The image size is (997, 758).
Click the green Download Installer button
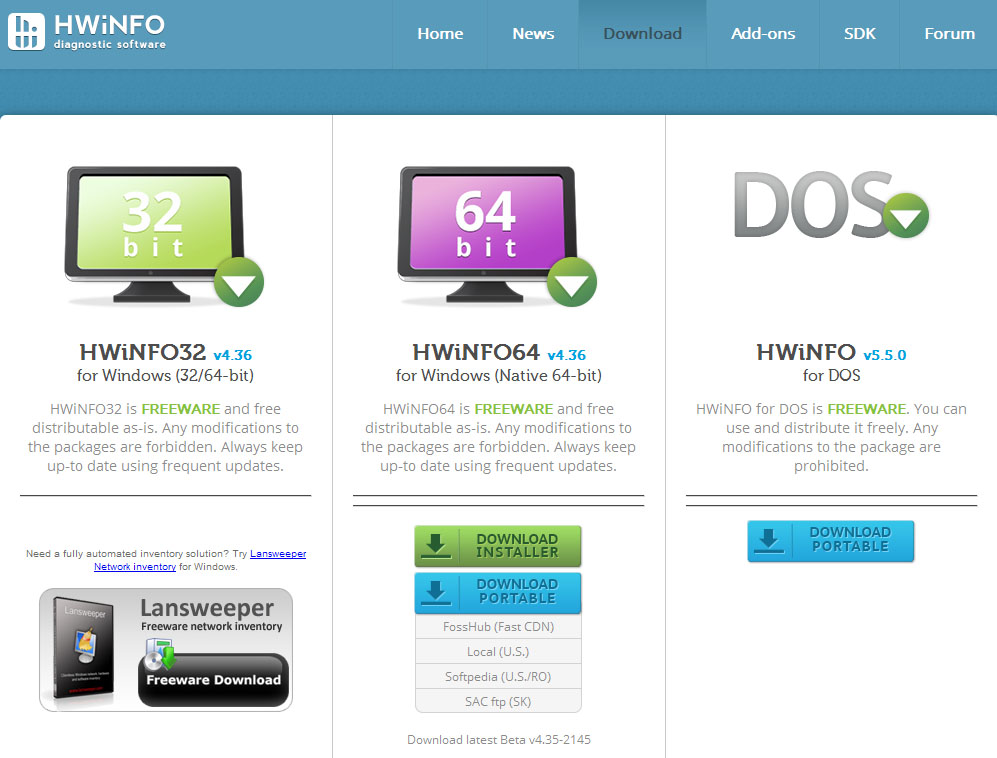click(498, 546)
